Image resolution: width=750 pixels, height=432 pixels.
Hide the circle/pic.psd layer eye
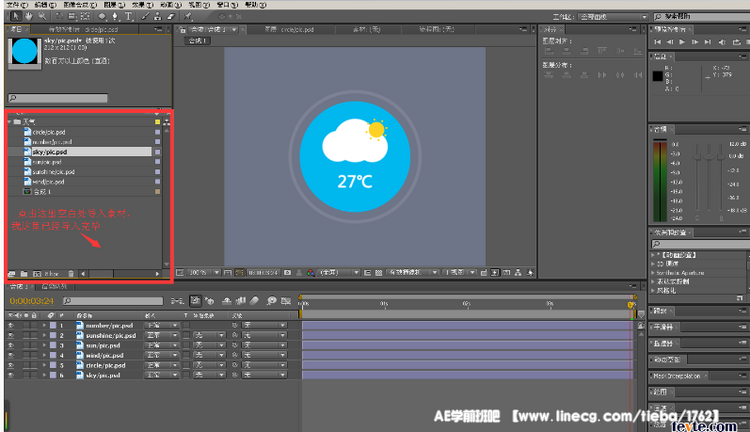11,366
